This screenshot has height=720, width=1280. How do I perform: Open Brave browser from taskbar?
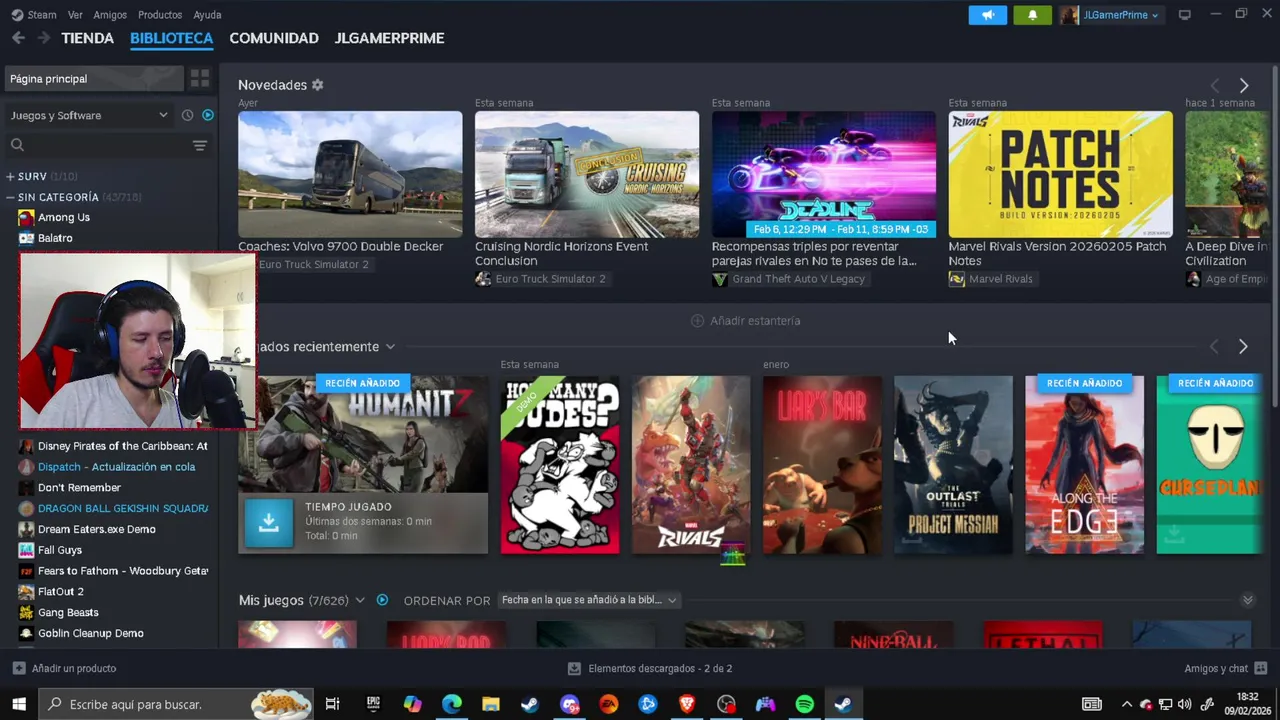pos(687,704)
